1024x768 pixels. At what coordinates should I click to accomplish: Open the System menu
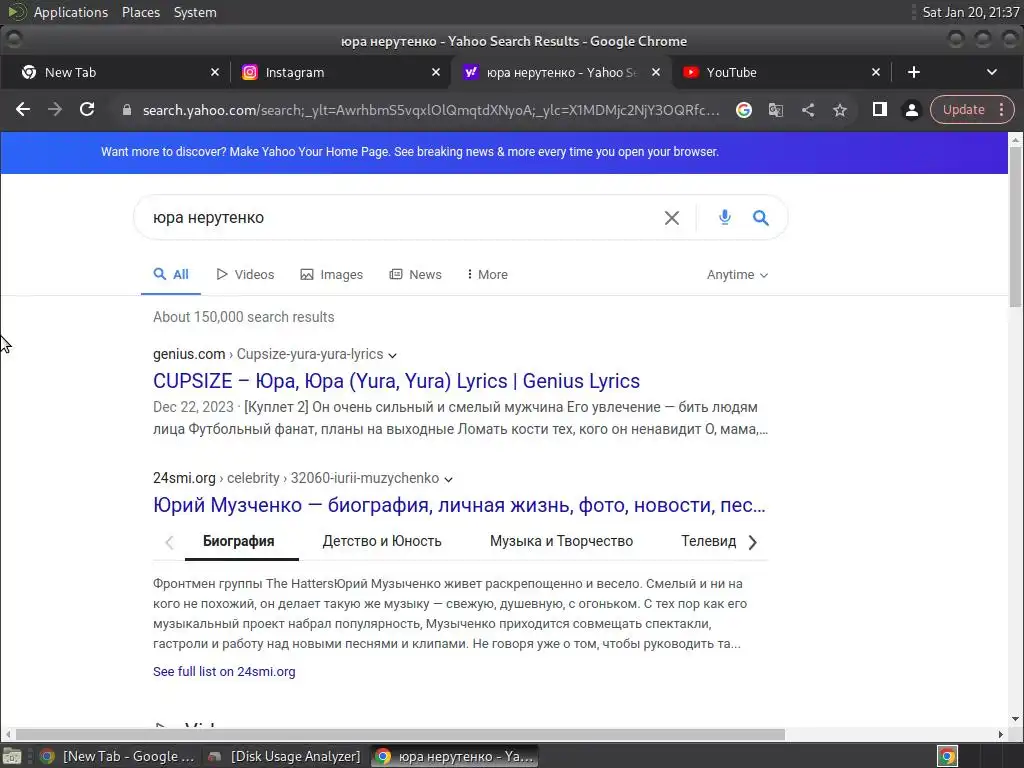[195, 12]
